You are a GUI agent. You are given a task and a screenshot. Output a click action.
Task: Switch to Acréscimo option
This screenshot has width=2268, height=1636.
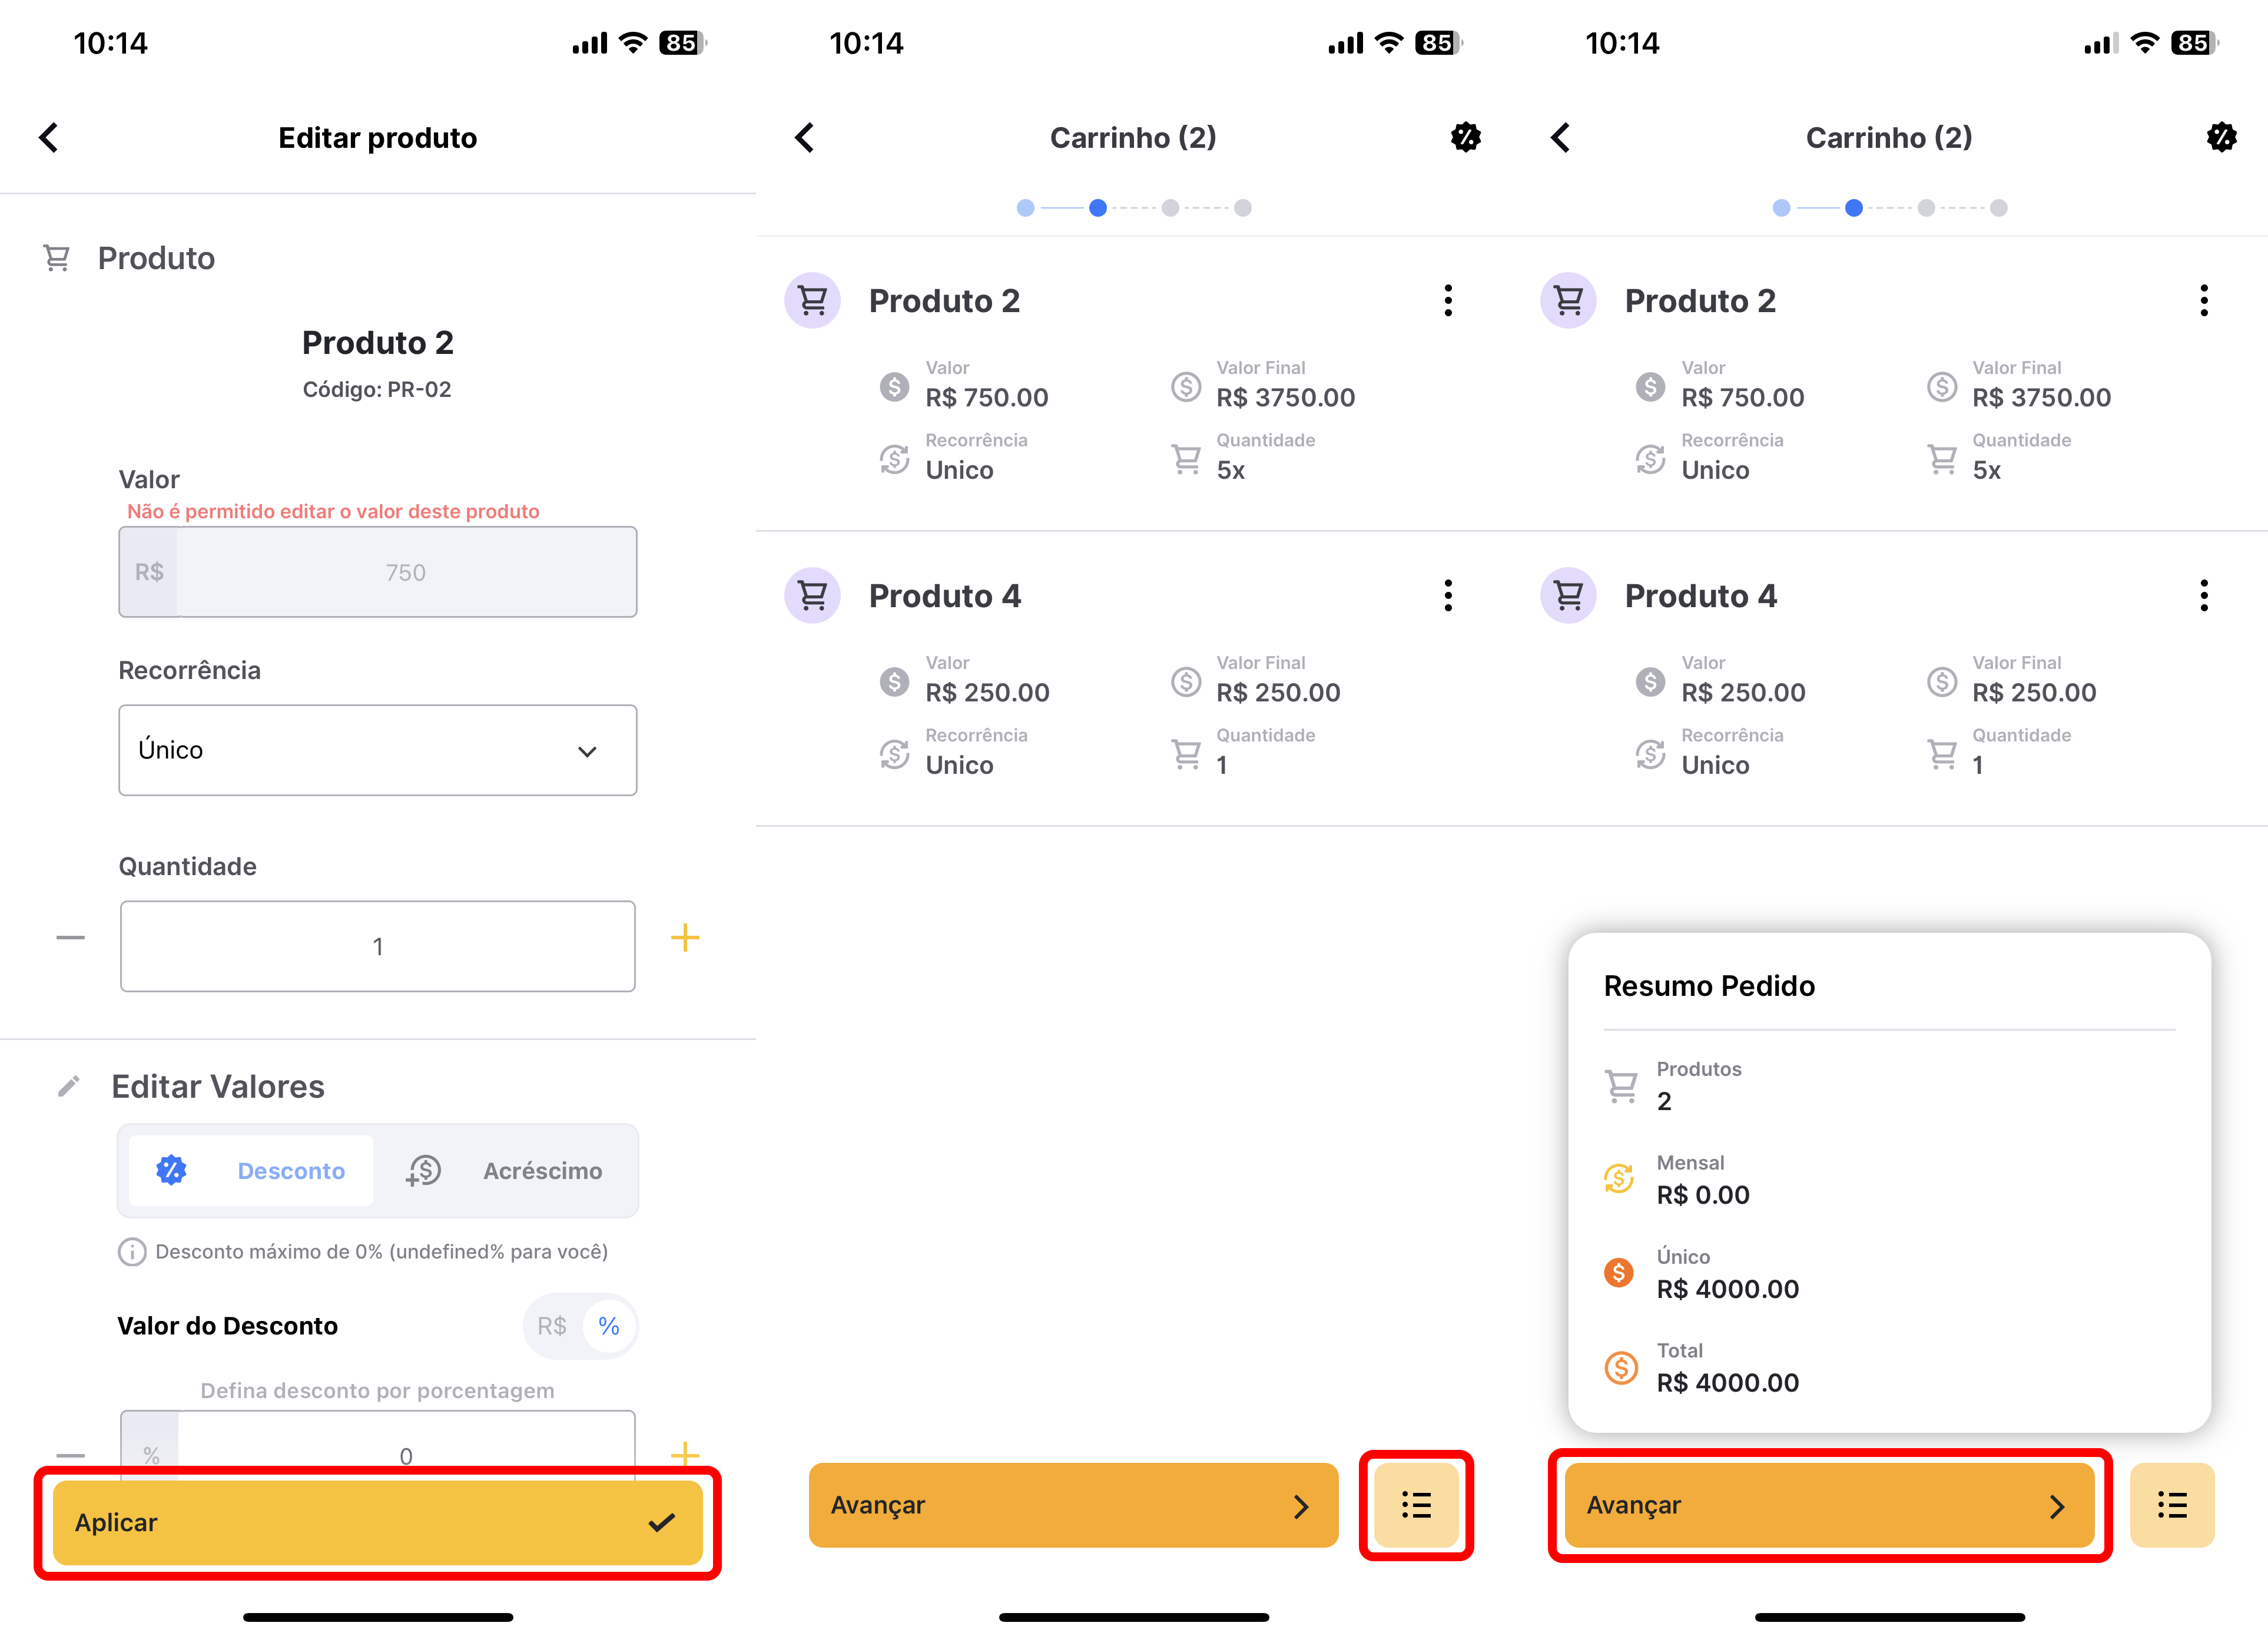(x=504, y=1171)
